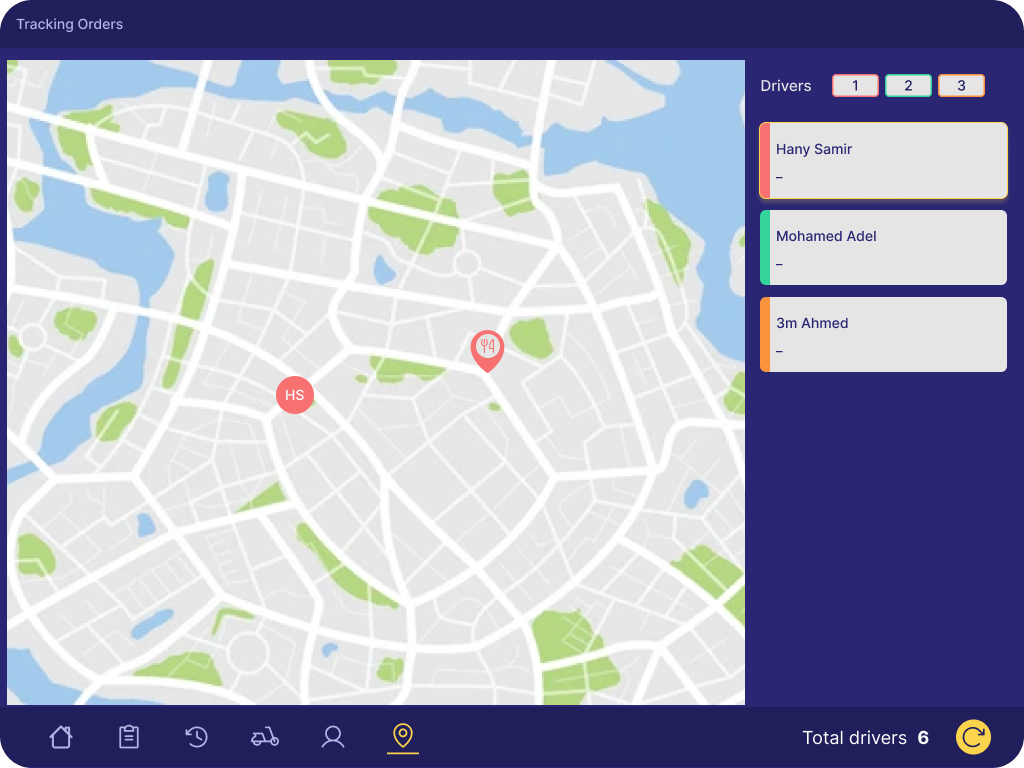The width and height of the screenshot is (1024, 768).
Task: Toggle drivers filter 3
Action: pos(961,86)
